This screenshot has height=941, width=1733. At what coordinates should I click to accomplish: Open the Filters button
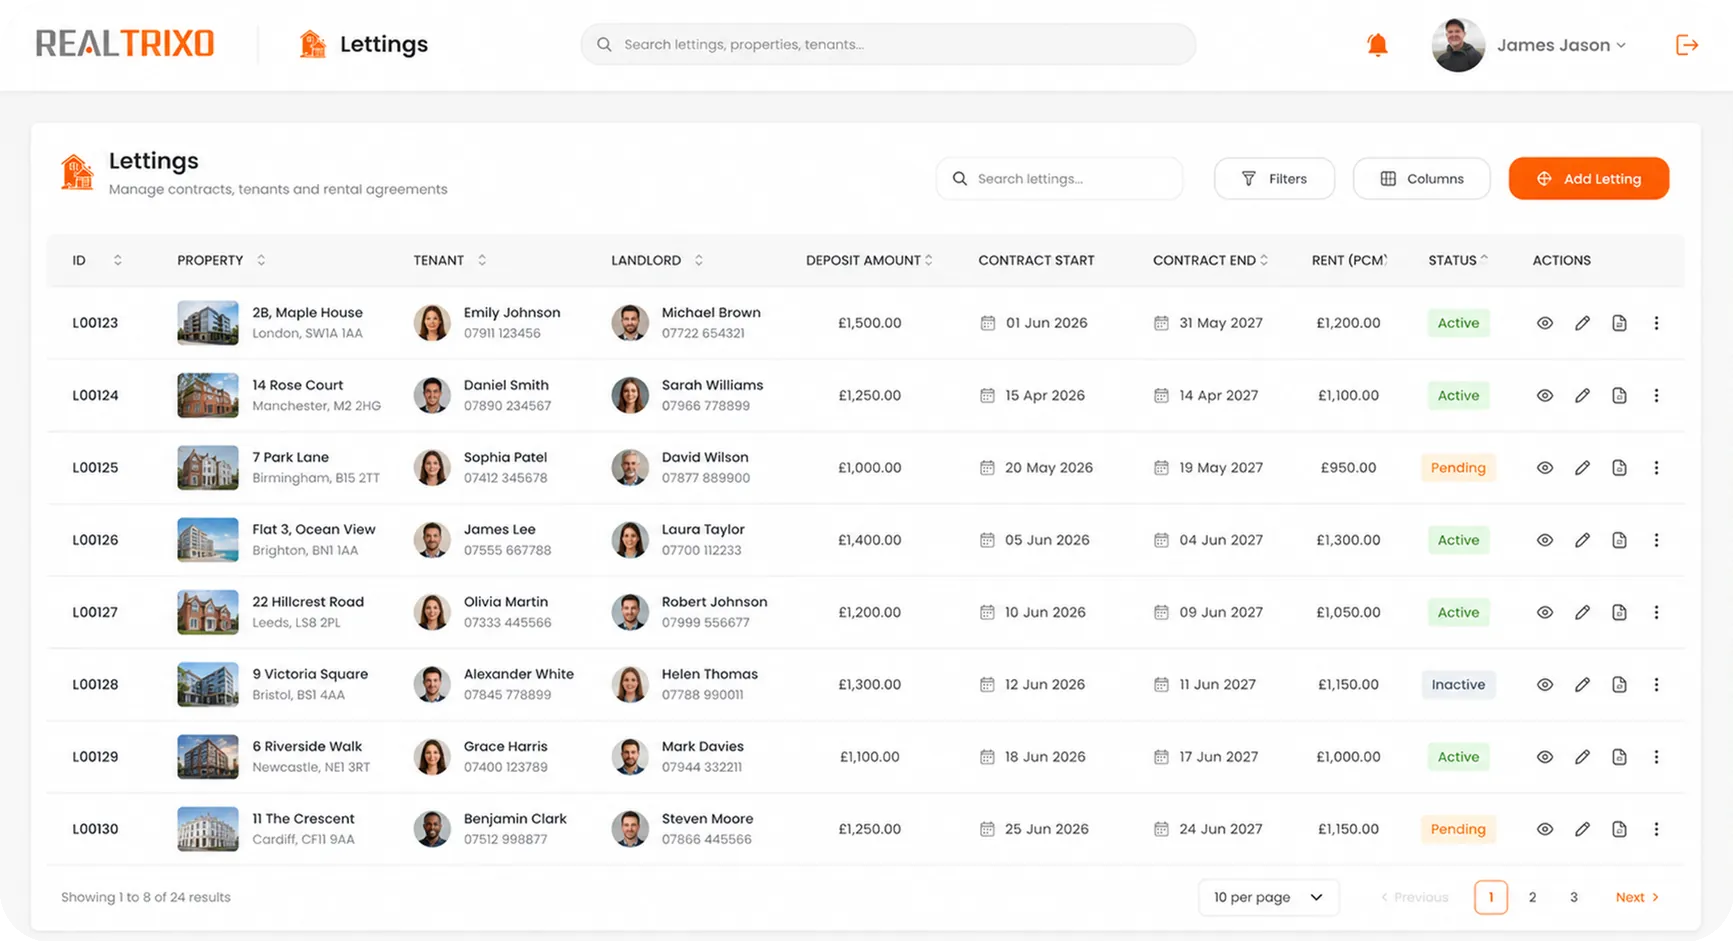pos(1274,178)
